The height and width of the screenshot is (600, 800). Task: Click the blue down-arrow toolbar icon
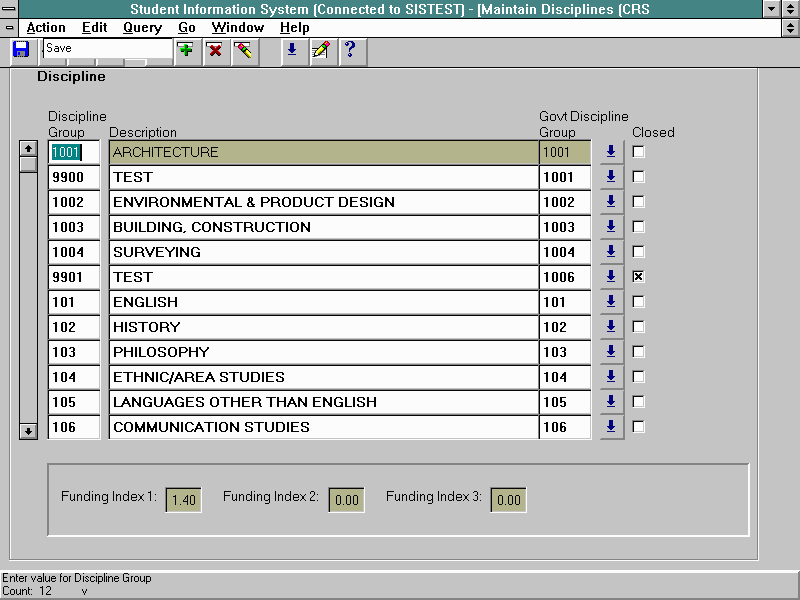[x=292, y=49]
